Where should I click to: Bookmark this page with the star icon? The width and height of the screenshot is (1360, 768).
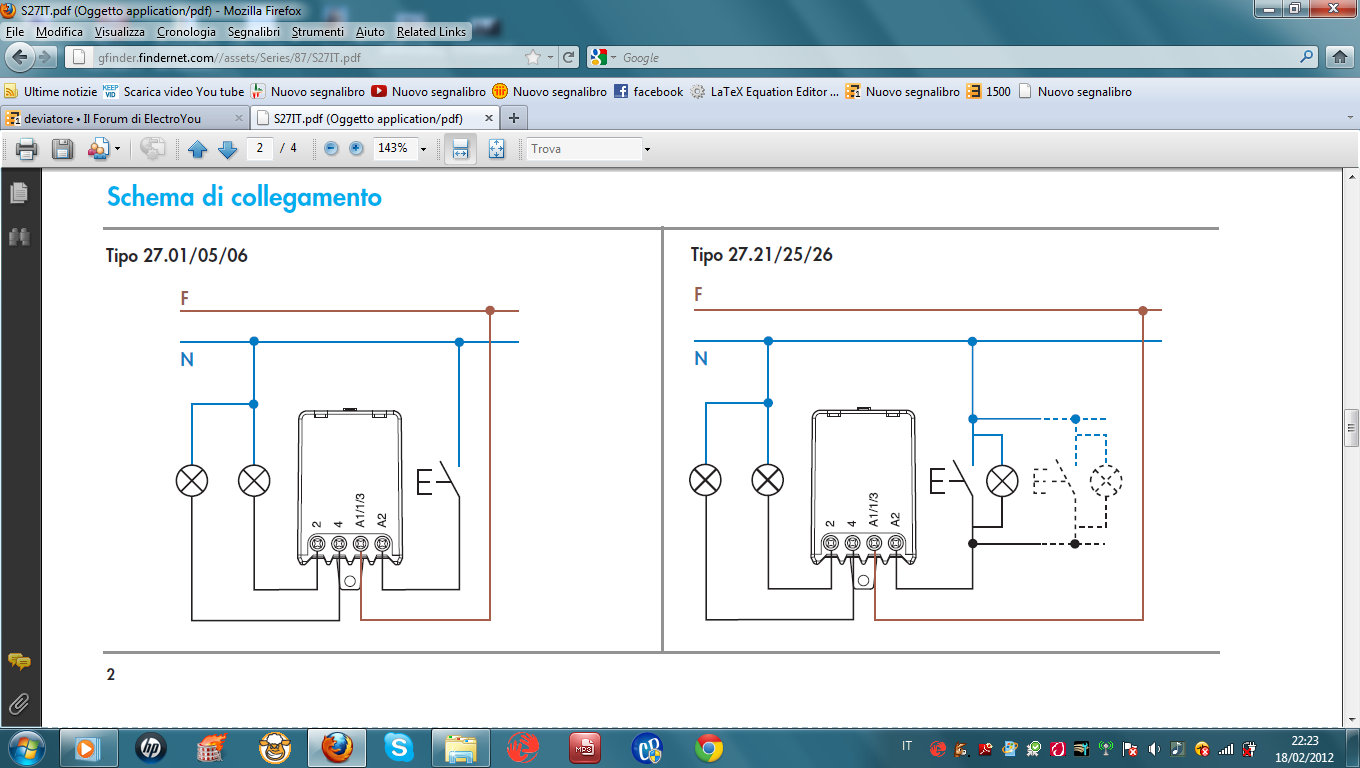click(x=533, y=58)
